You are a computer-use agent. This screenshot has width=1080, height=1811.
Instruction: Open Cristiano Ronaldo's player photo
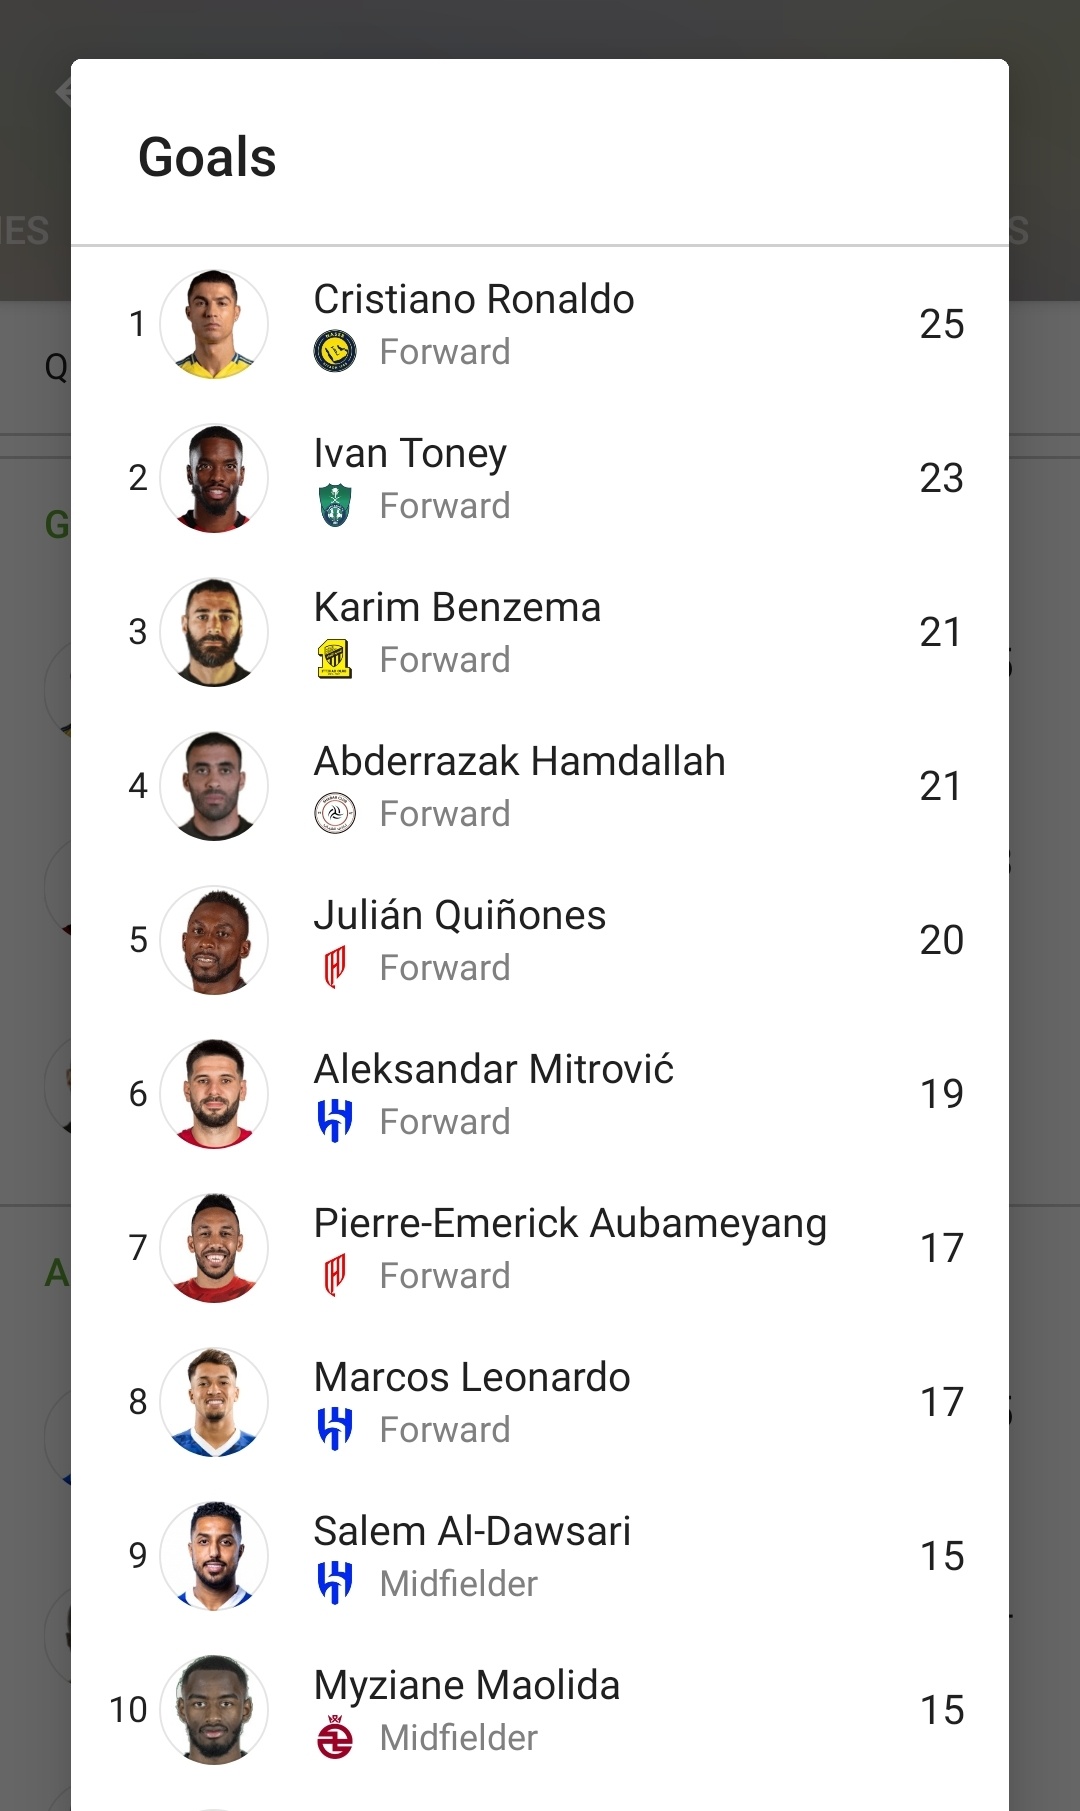[214, 324]
